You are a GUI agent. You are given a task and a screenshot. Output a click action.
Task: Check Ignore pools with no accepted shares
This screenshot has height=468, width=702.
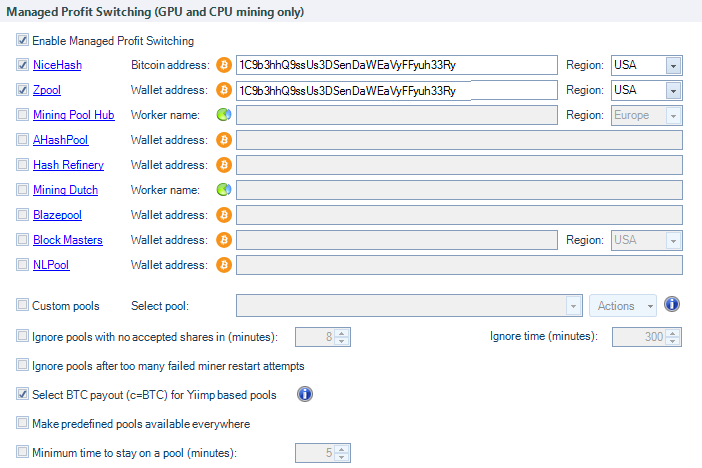pos(22,336)
